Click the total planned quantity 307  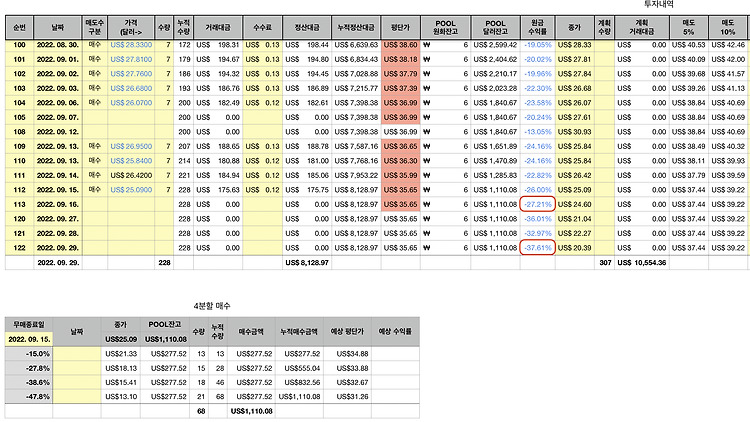605,263
